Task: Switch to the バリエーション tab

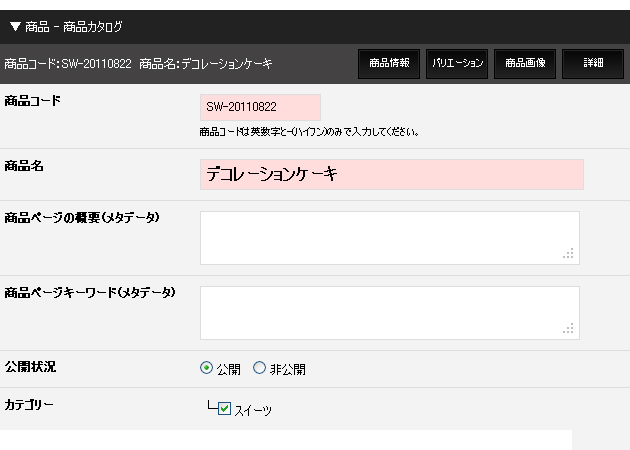Action: pyautogui.click(x=458, y=63)
